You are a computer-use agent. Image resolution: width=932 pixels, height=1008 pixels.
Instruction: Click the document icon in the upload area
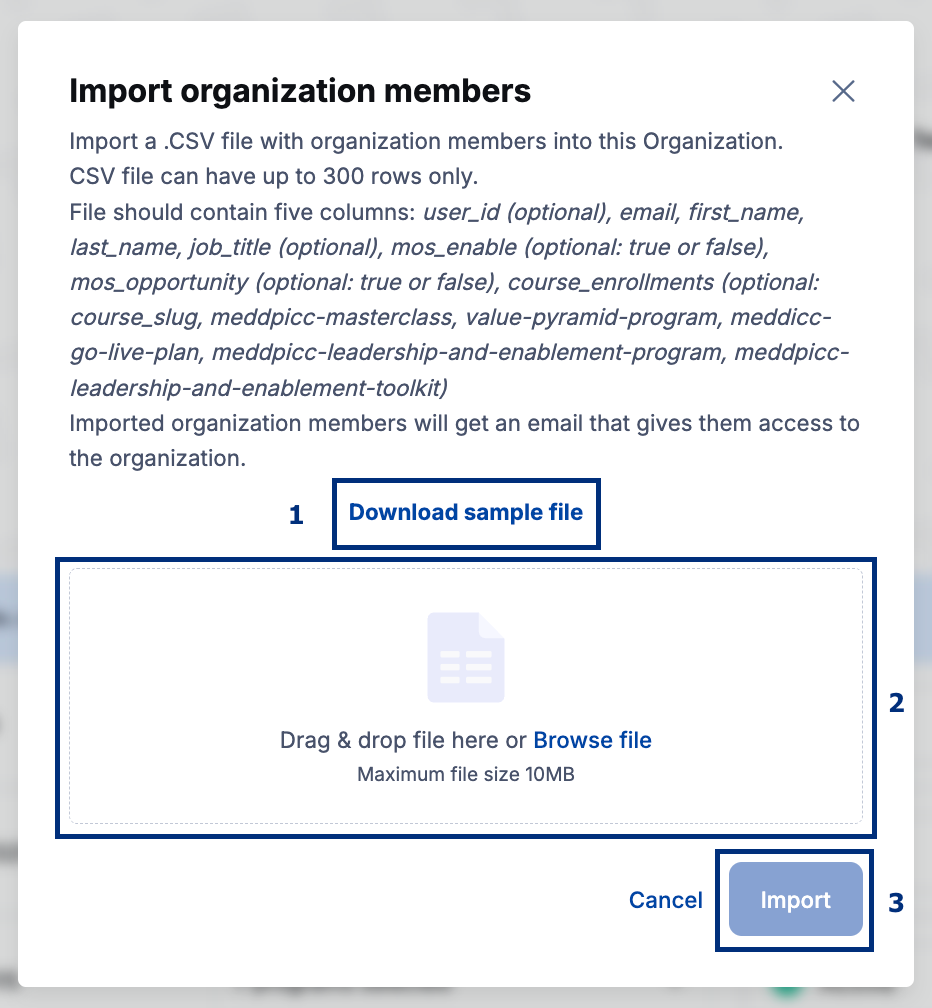(x=466, y=657)
